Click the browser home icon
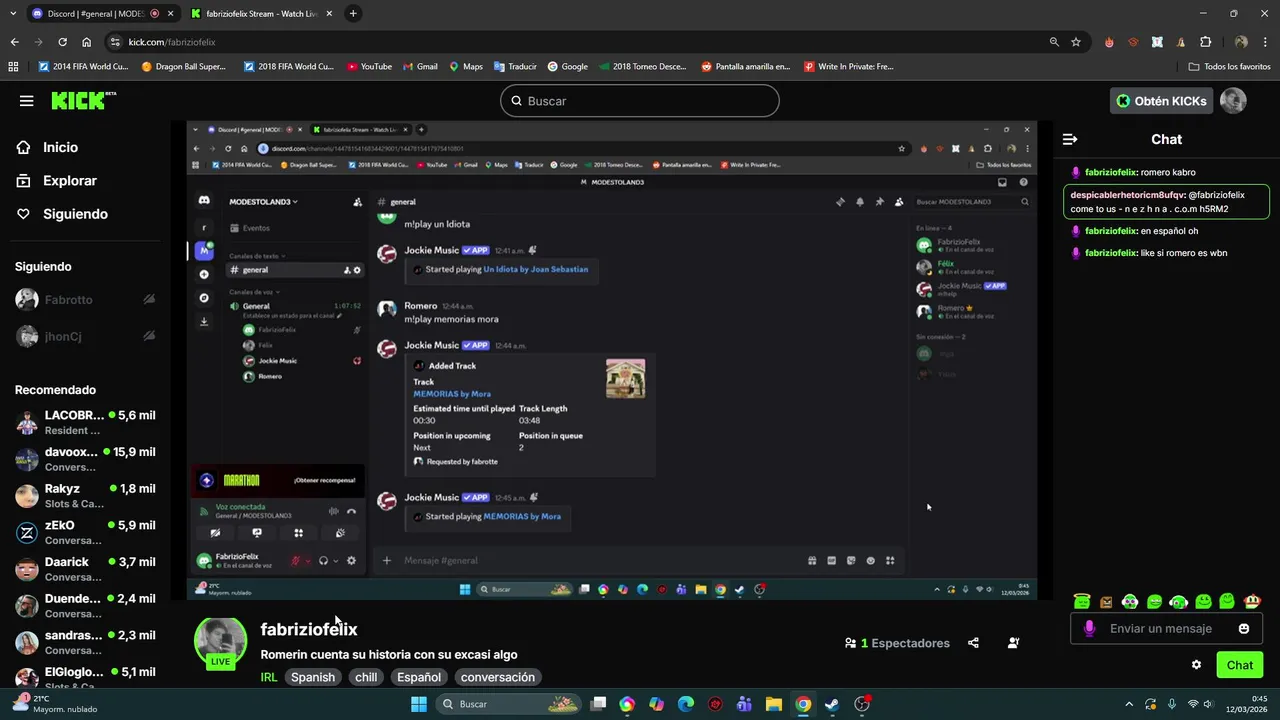Viewport: 1280px width, 720px height. point(86,42)
